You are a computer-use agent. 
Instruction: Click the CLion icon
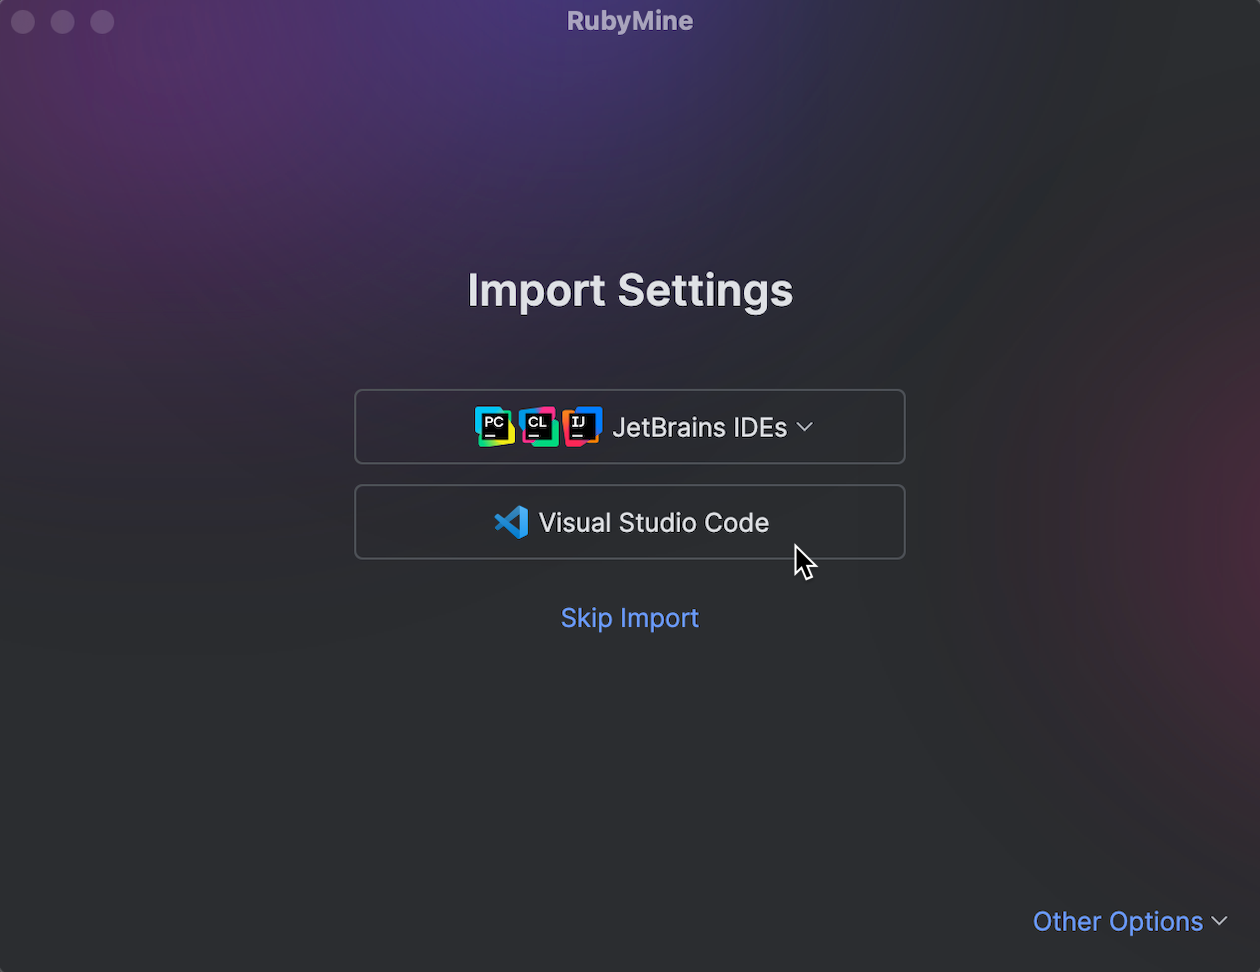point(538,426)
